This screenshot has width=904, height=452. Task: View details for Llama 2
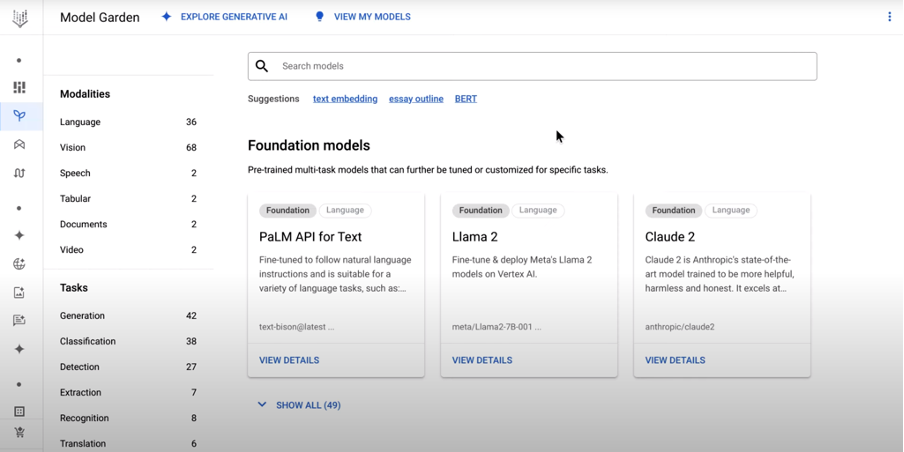click(x=482, y=360)
